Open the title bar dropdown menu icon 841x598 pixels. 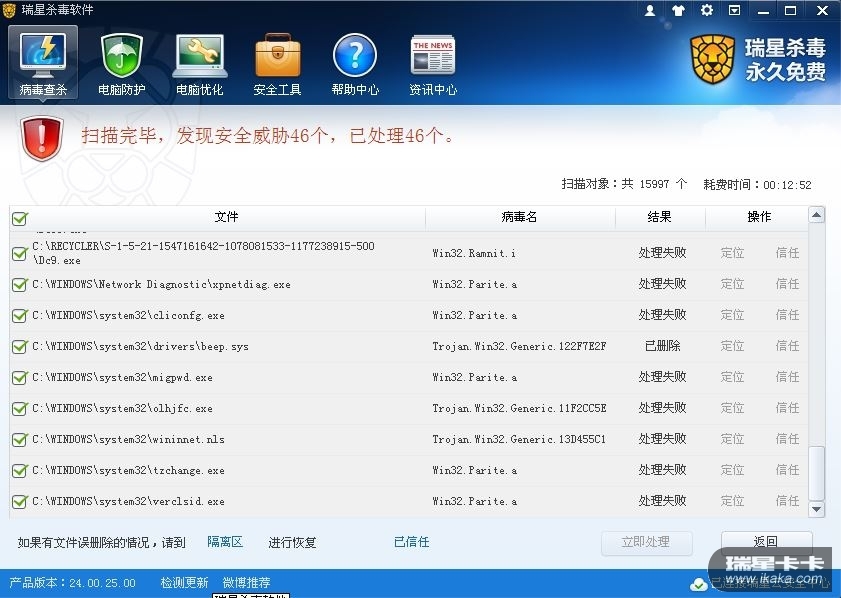735,10
